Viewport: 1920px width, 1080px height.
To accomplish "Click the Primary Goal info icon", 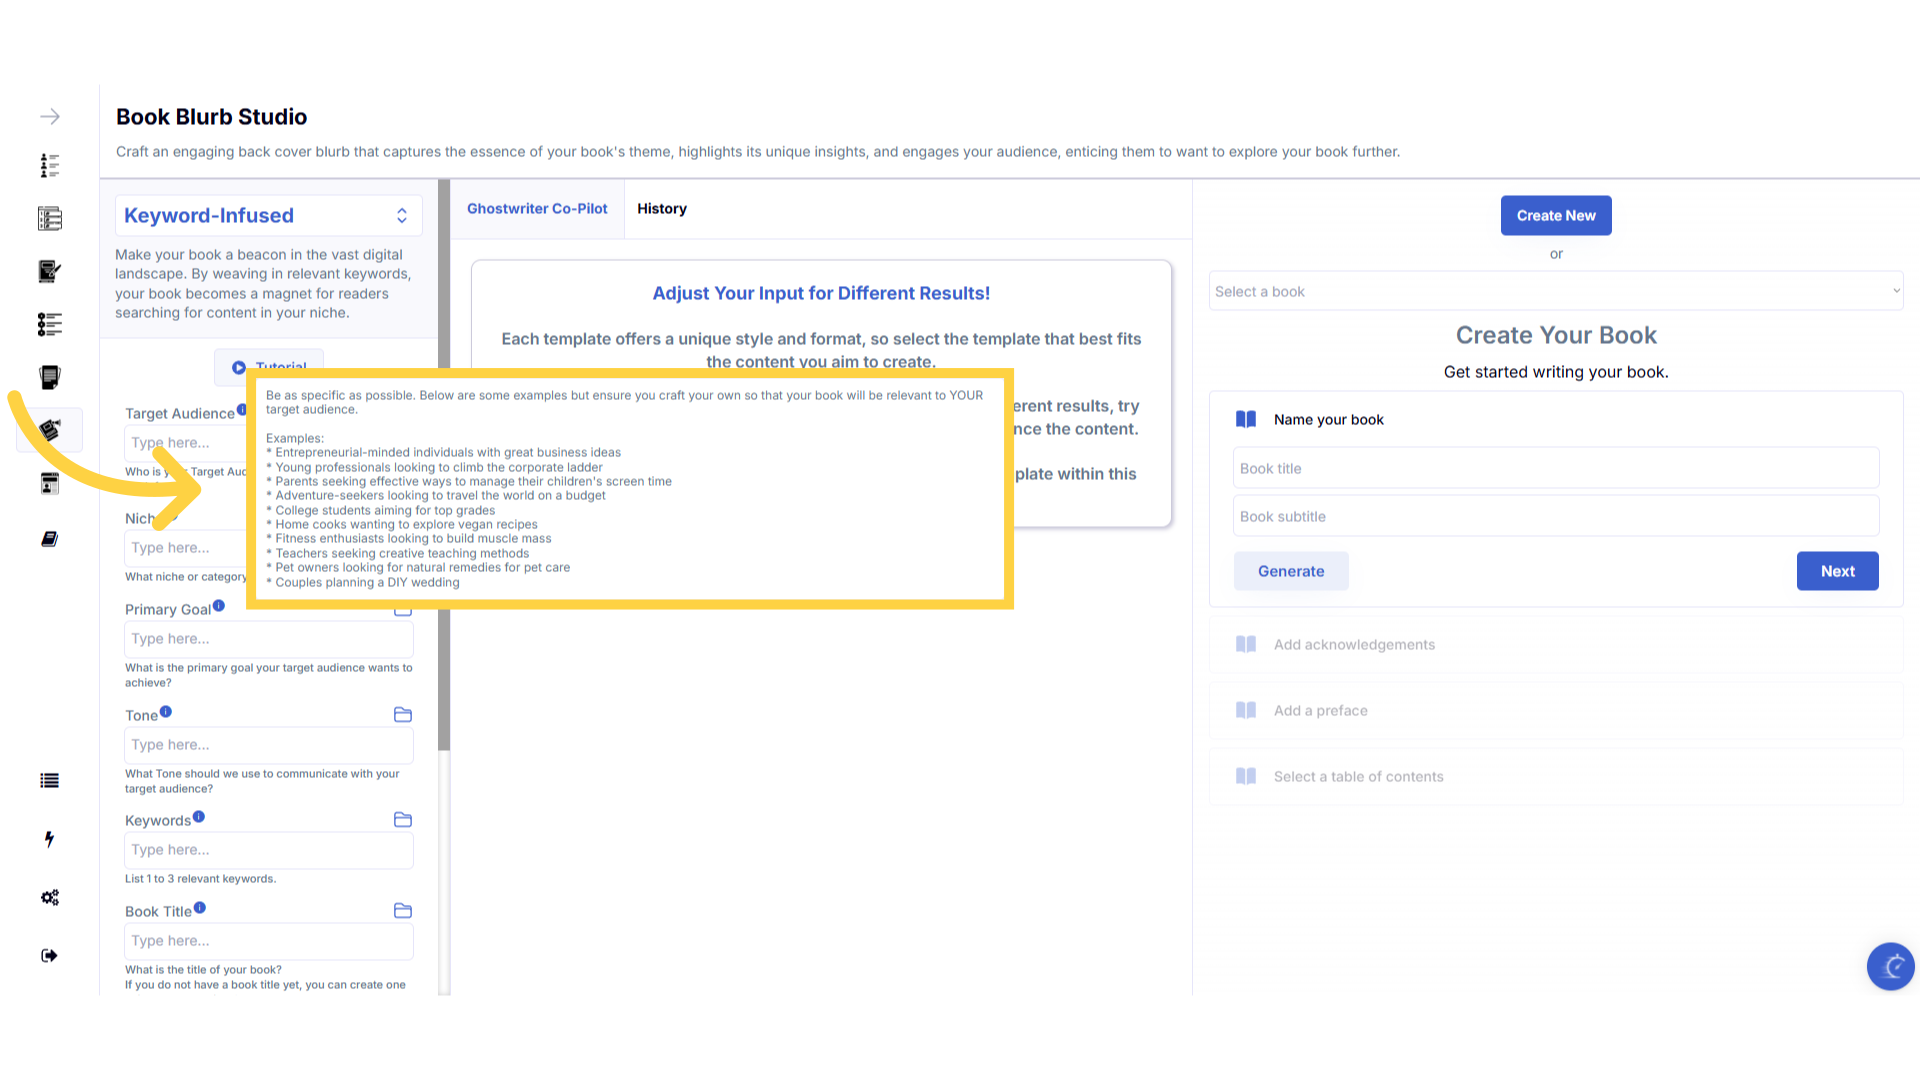I will click(219, 606).
